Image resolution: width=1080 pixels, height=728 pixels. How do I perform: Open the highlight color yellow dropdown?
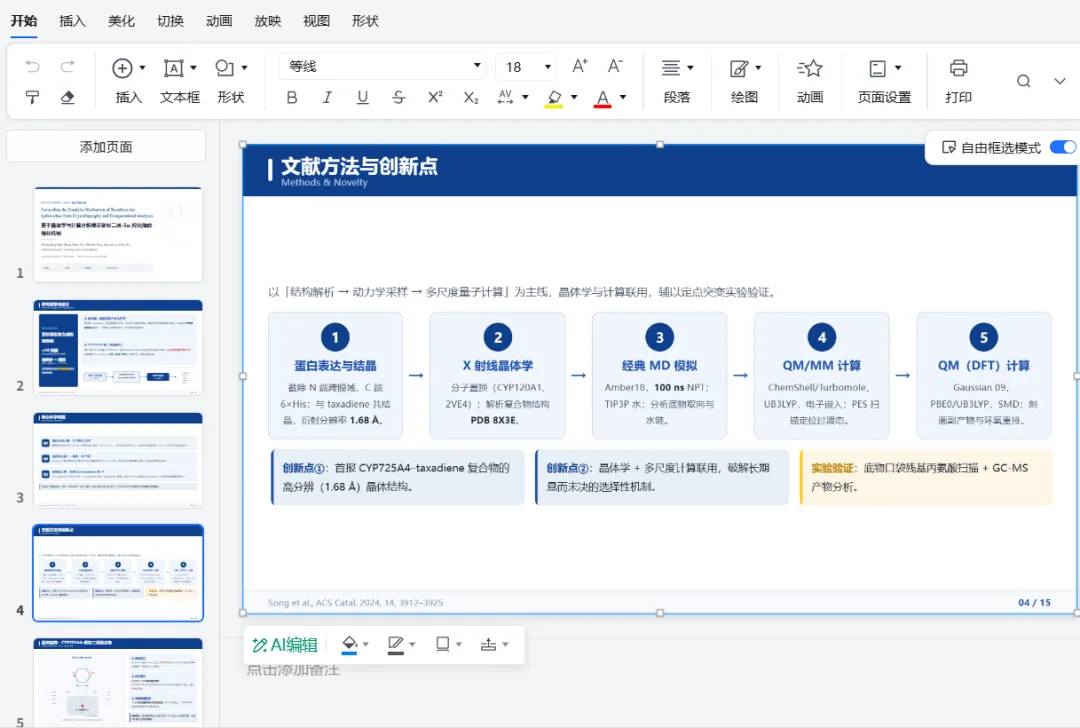[x=574, y=97]
